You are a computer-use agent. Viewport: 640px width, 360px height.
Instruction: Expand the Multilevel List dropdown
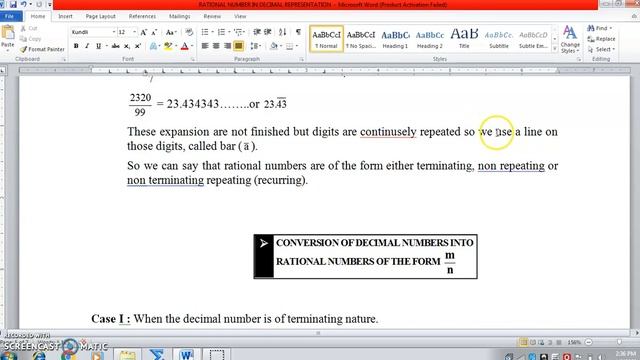coord(245,32)
